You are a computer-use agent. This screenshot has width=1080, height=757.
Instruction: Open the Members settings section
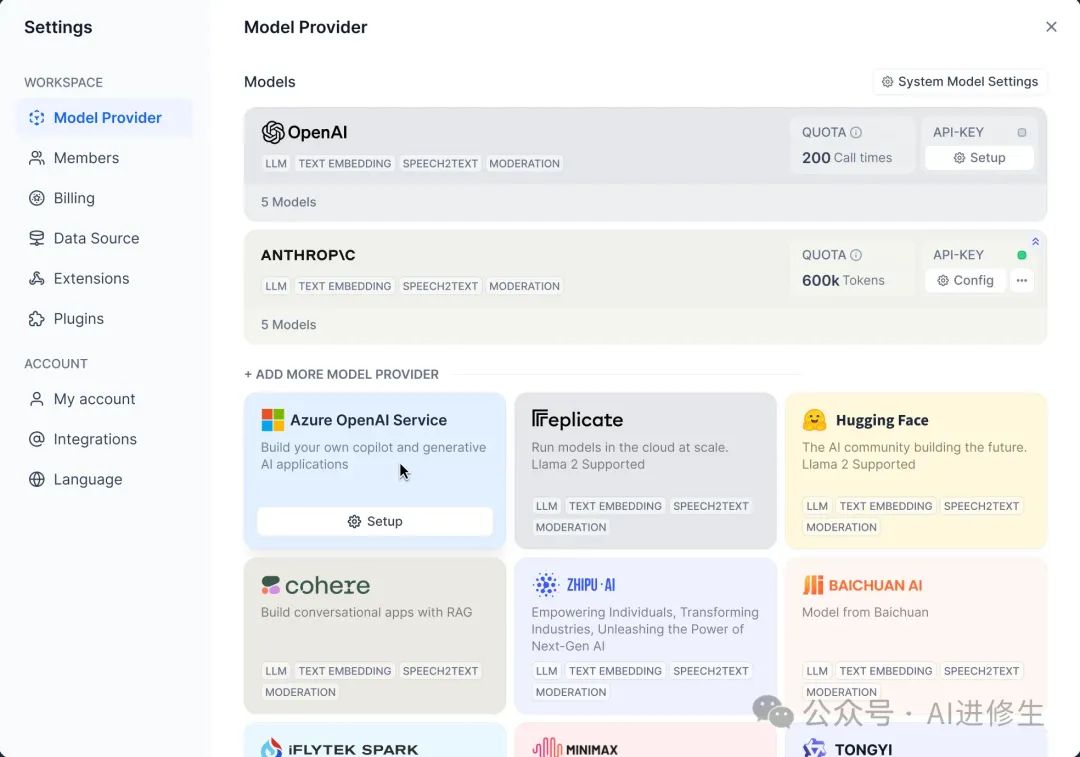click(86, 158)
